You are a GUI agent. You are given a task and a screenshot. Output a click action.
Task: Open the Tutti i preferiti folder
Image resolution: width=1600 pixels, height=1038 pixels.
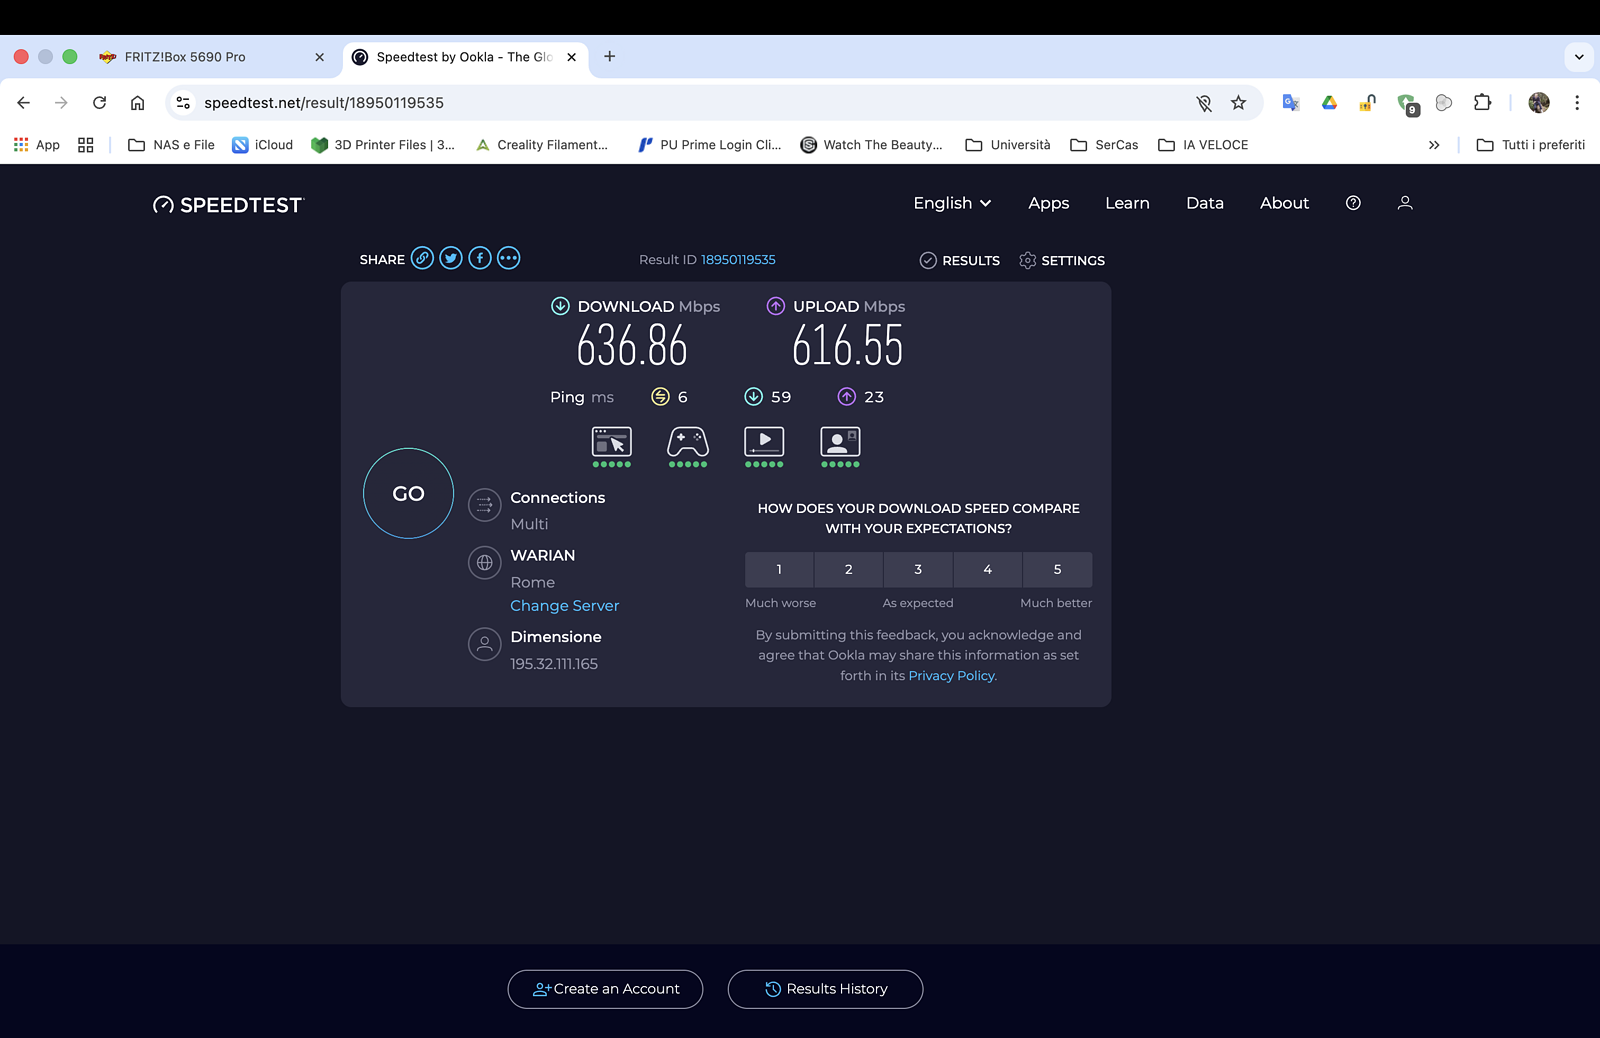click(1531, 145)
